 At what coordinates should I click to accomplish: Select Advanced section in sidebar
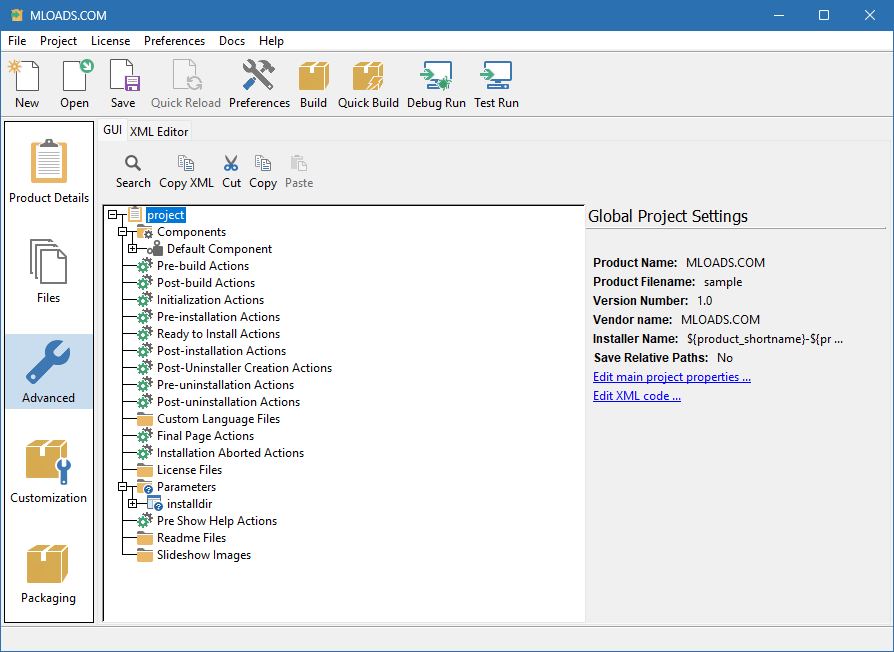point(49,372)
